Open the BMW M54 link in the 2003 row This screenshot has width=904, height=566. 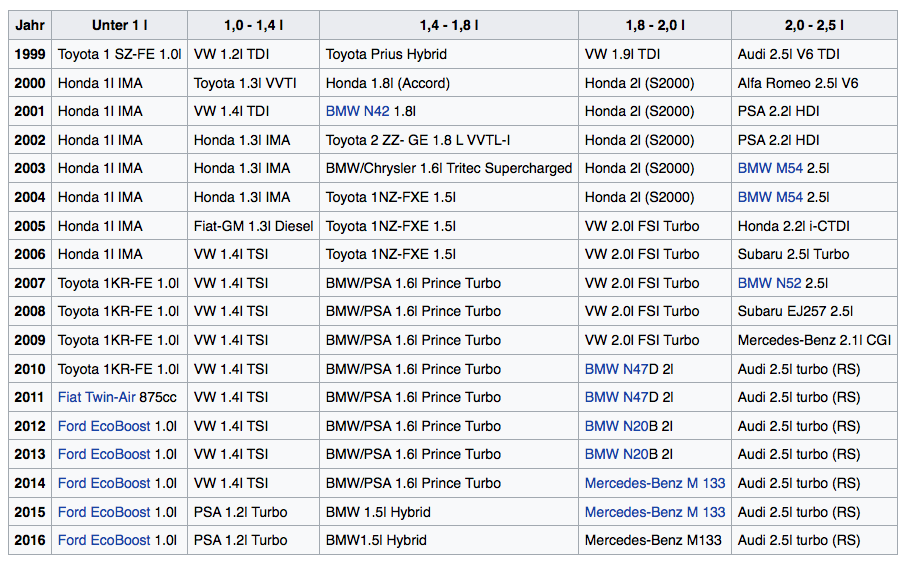(770, 168)
